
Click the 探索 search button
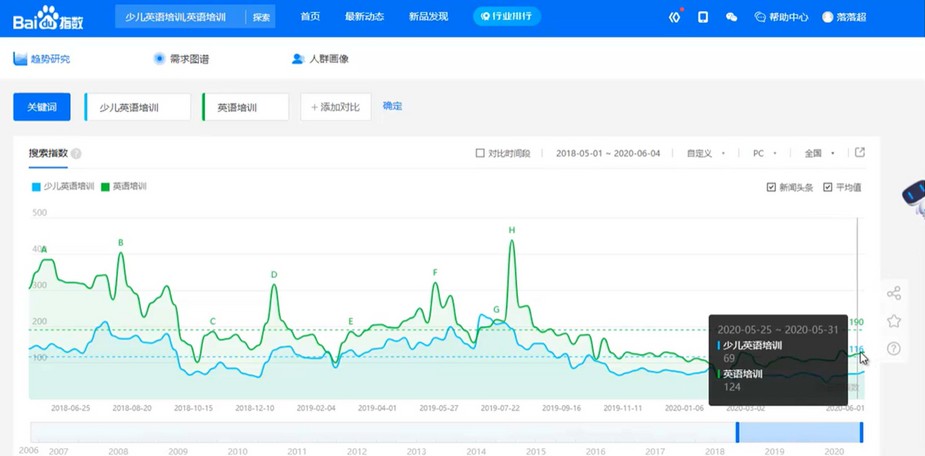261,17
